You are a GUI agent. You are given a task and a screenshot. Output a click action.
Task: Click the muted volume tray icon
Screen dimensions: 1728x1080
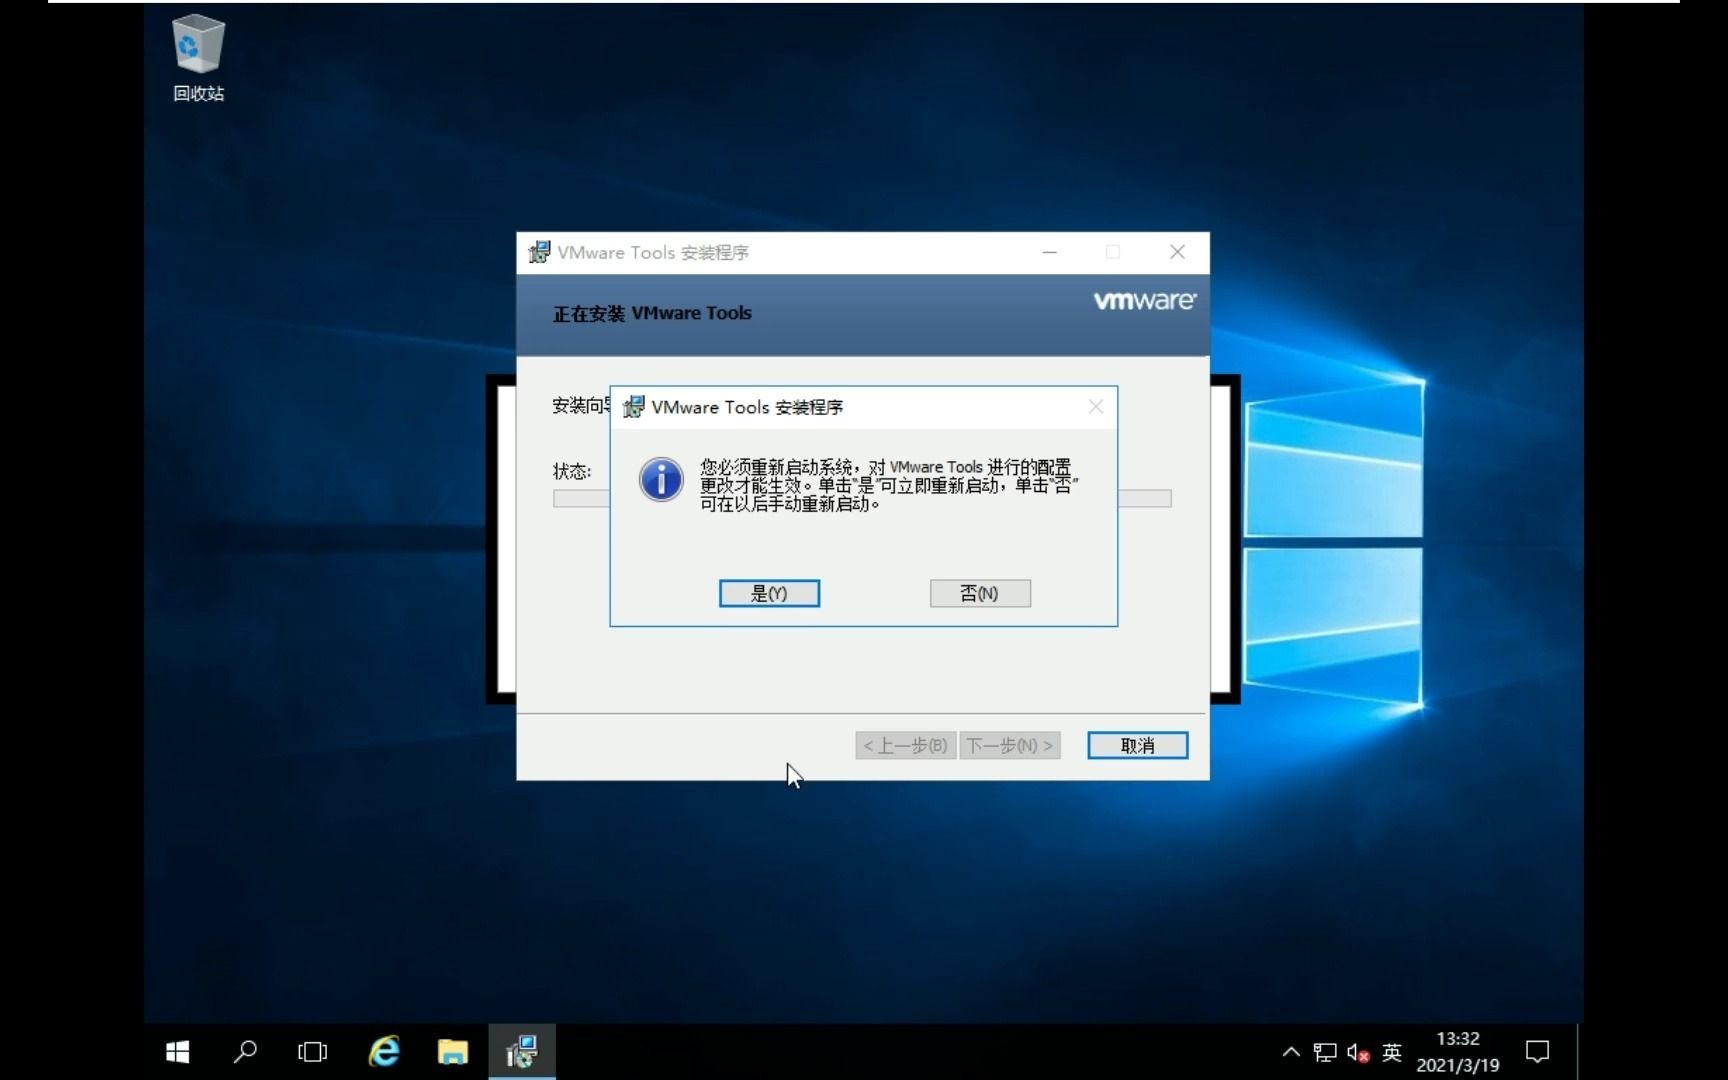(x=1358, y=1052)
